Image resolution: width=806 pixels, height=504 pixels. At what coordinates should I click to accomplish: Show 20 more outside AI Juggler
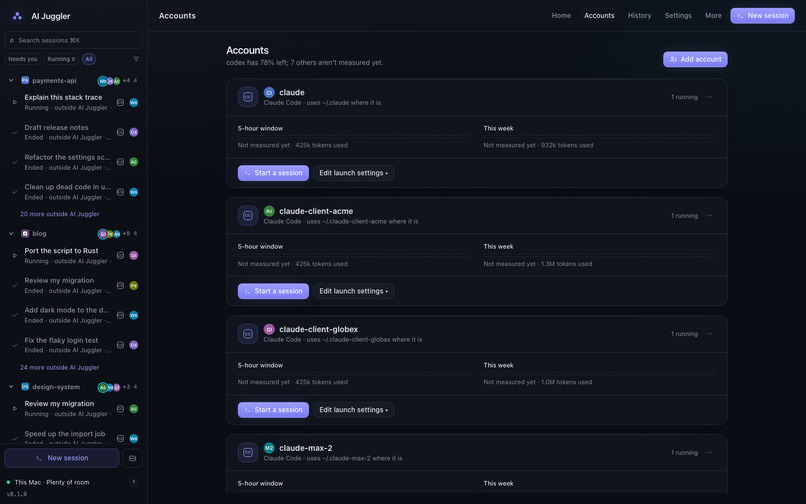(60, 214)
